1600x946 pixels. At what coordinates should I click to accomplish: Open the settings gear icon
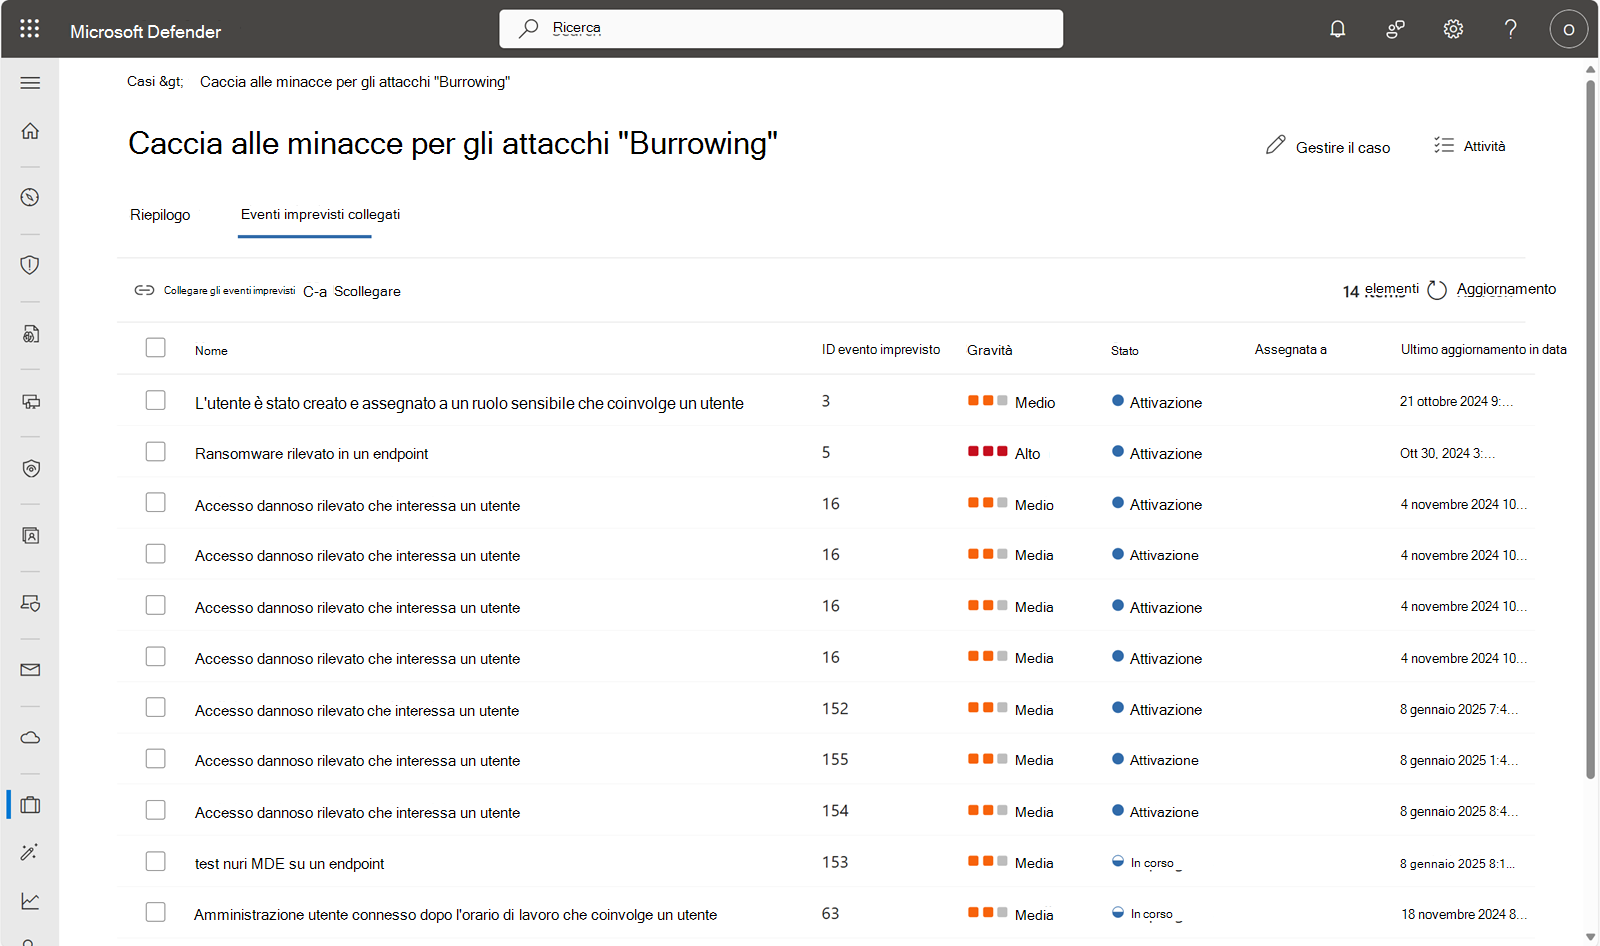coord(1453,29)
